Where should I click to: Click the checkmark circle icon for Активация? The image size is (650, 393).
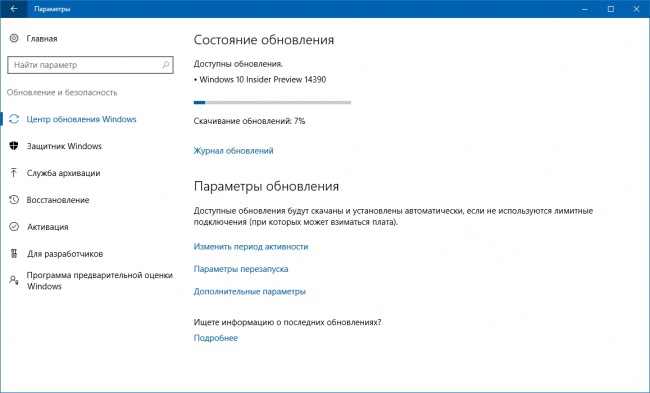14,227
